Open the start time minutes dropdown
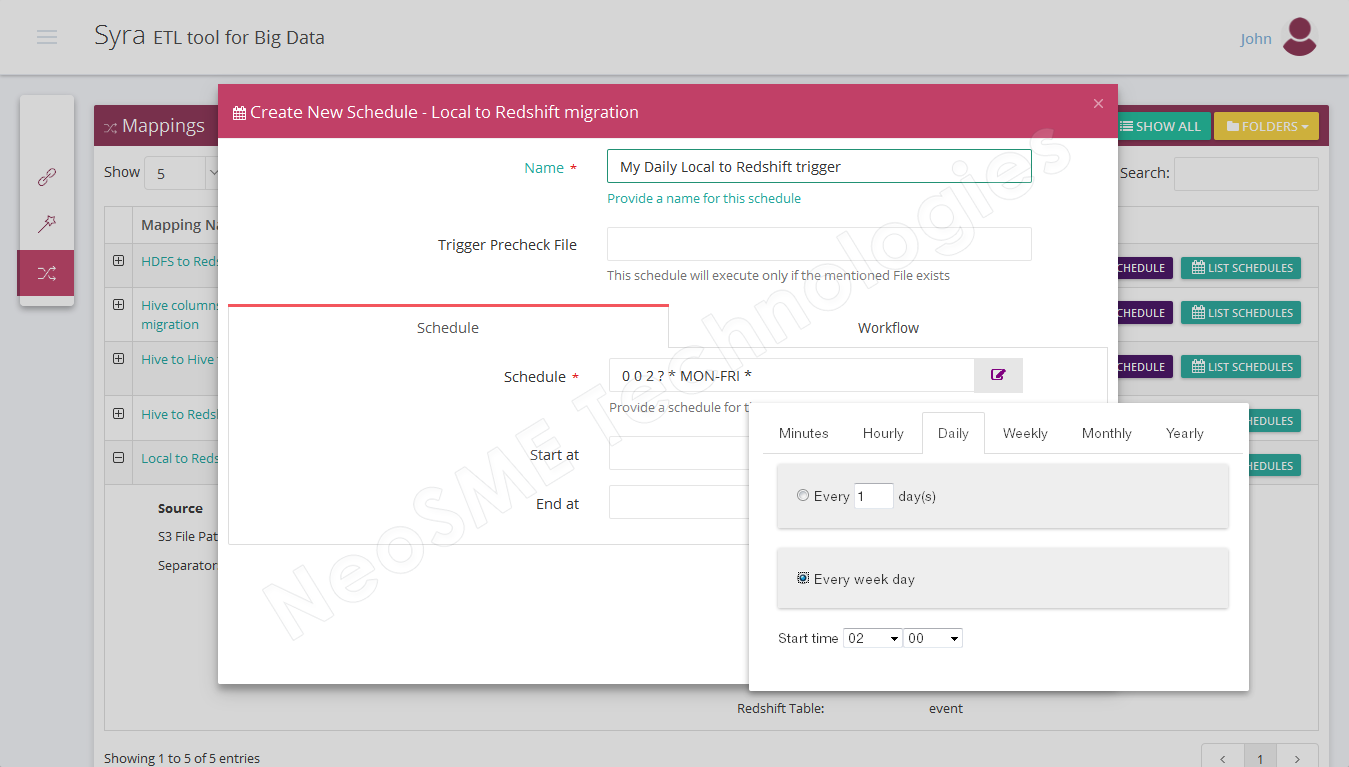Image resolution: width=1349 pixels, height=767 pixels. point(932,638)
